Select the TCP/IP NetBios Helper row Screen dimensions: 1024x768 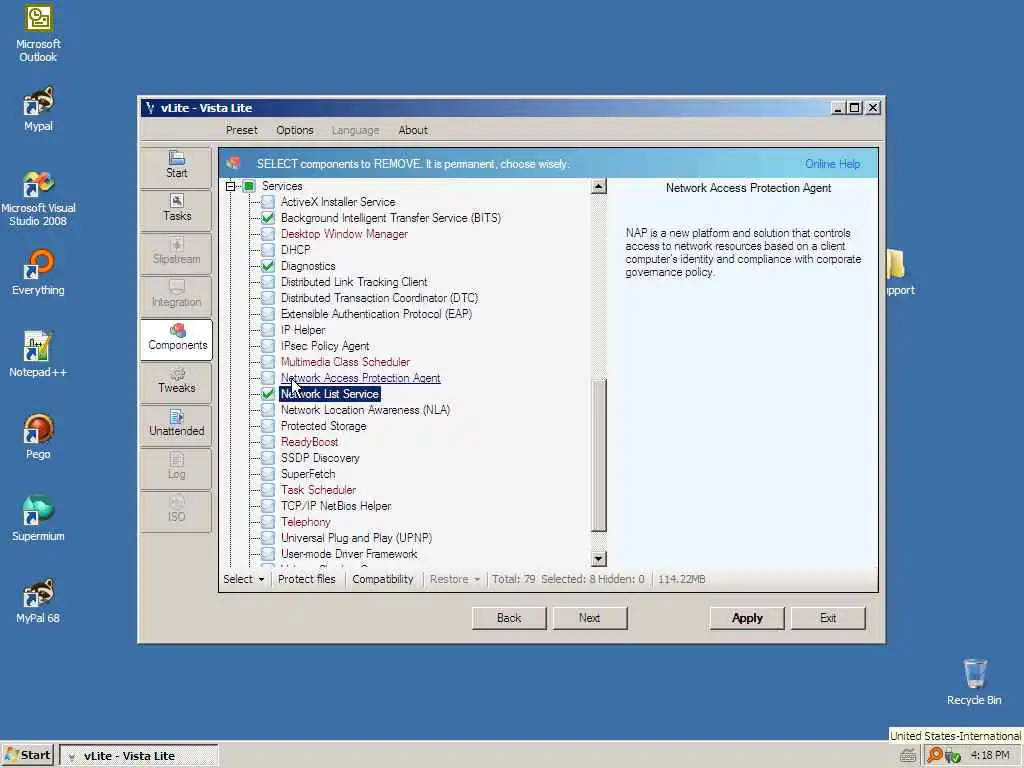pos(336,506)
